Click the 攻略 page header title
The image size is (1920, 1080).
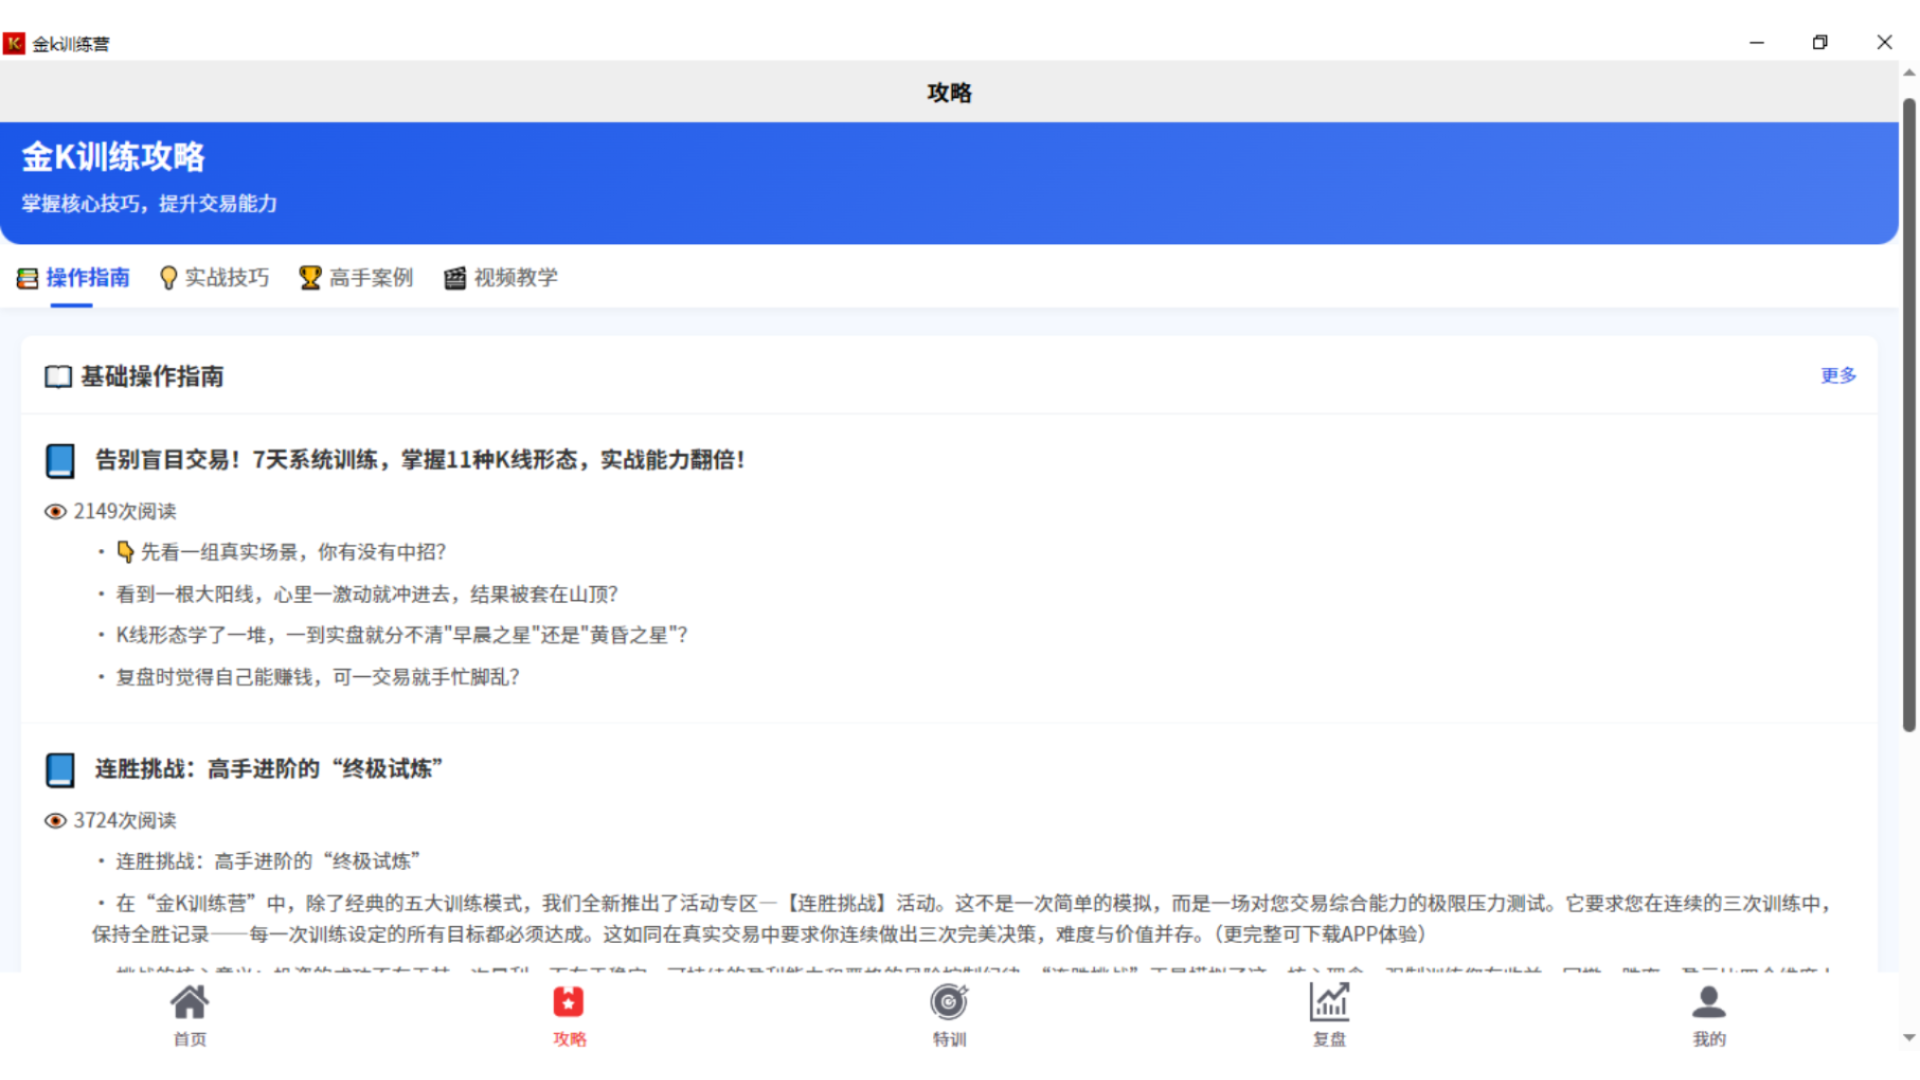(949, 93)
